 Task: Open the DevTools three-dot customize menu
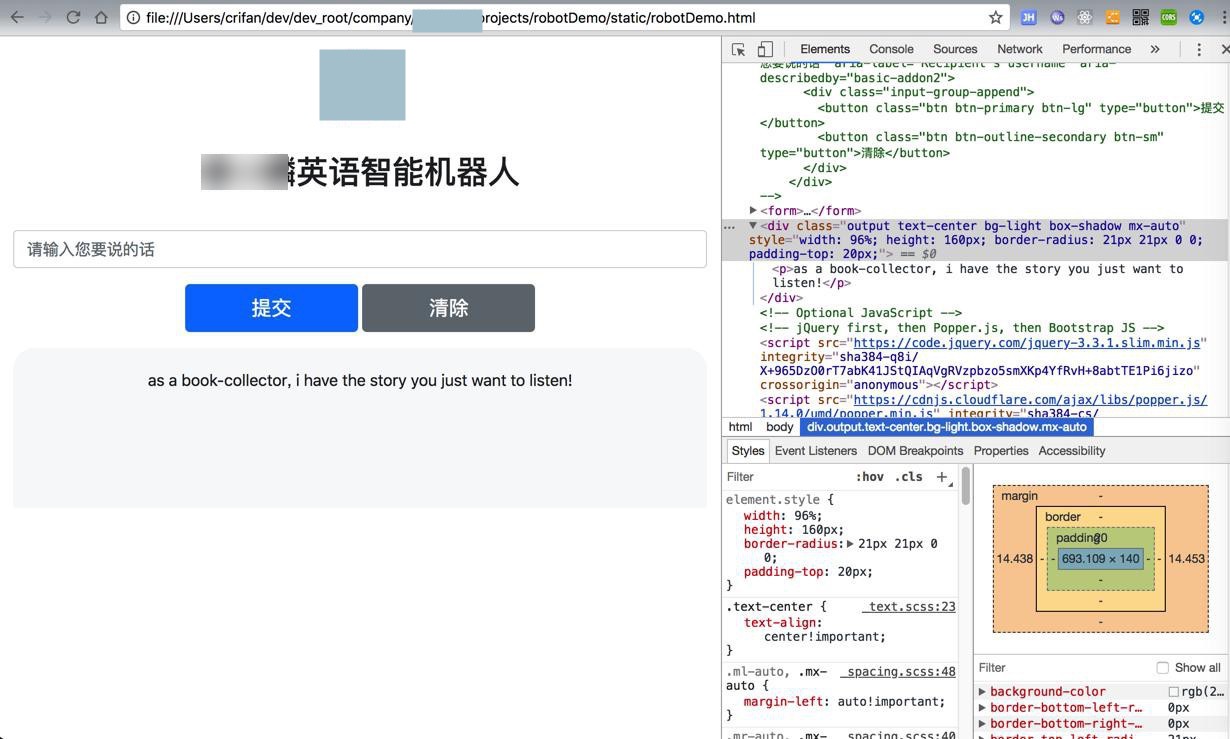point(1199,49)
